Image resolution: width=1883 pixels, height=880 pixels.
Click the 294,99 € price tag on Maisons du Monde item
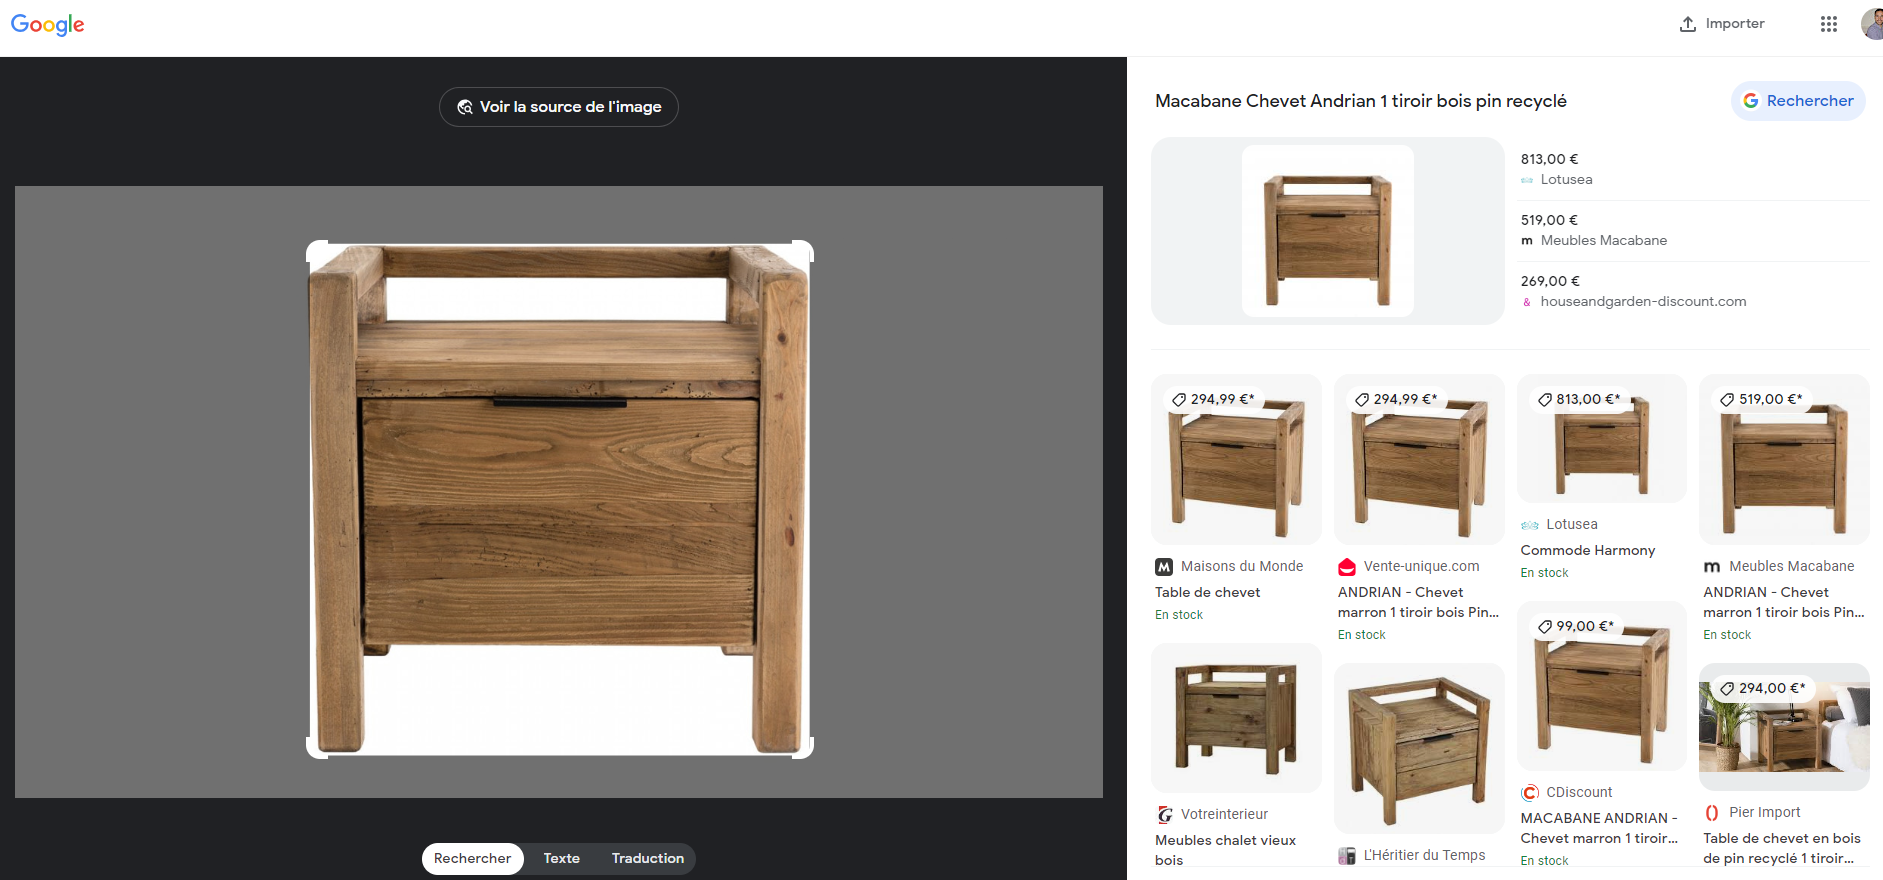coord(1213,399)
